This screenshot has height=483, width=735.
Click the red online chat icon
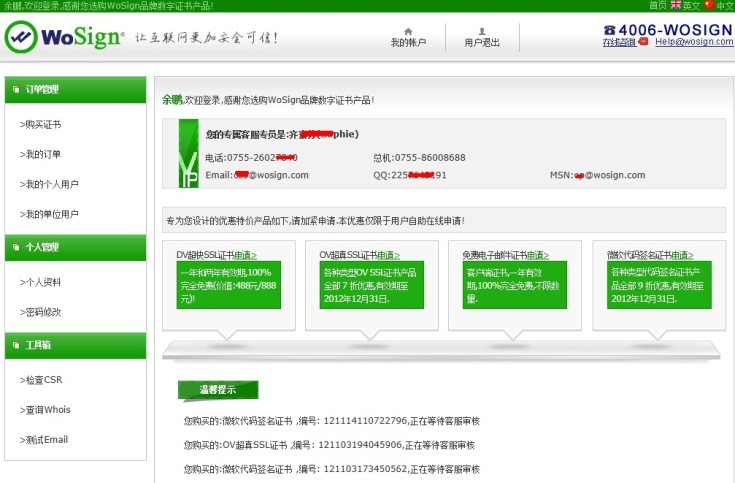click(642, 42)
